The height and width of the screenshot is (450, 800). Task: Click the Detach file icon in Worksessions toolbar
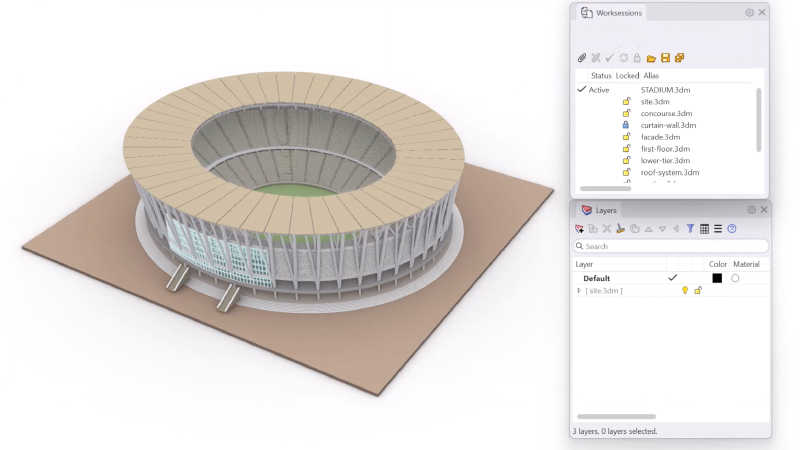[595, 58]
